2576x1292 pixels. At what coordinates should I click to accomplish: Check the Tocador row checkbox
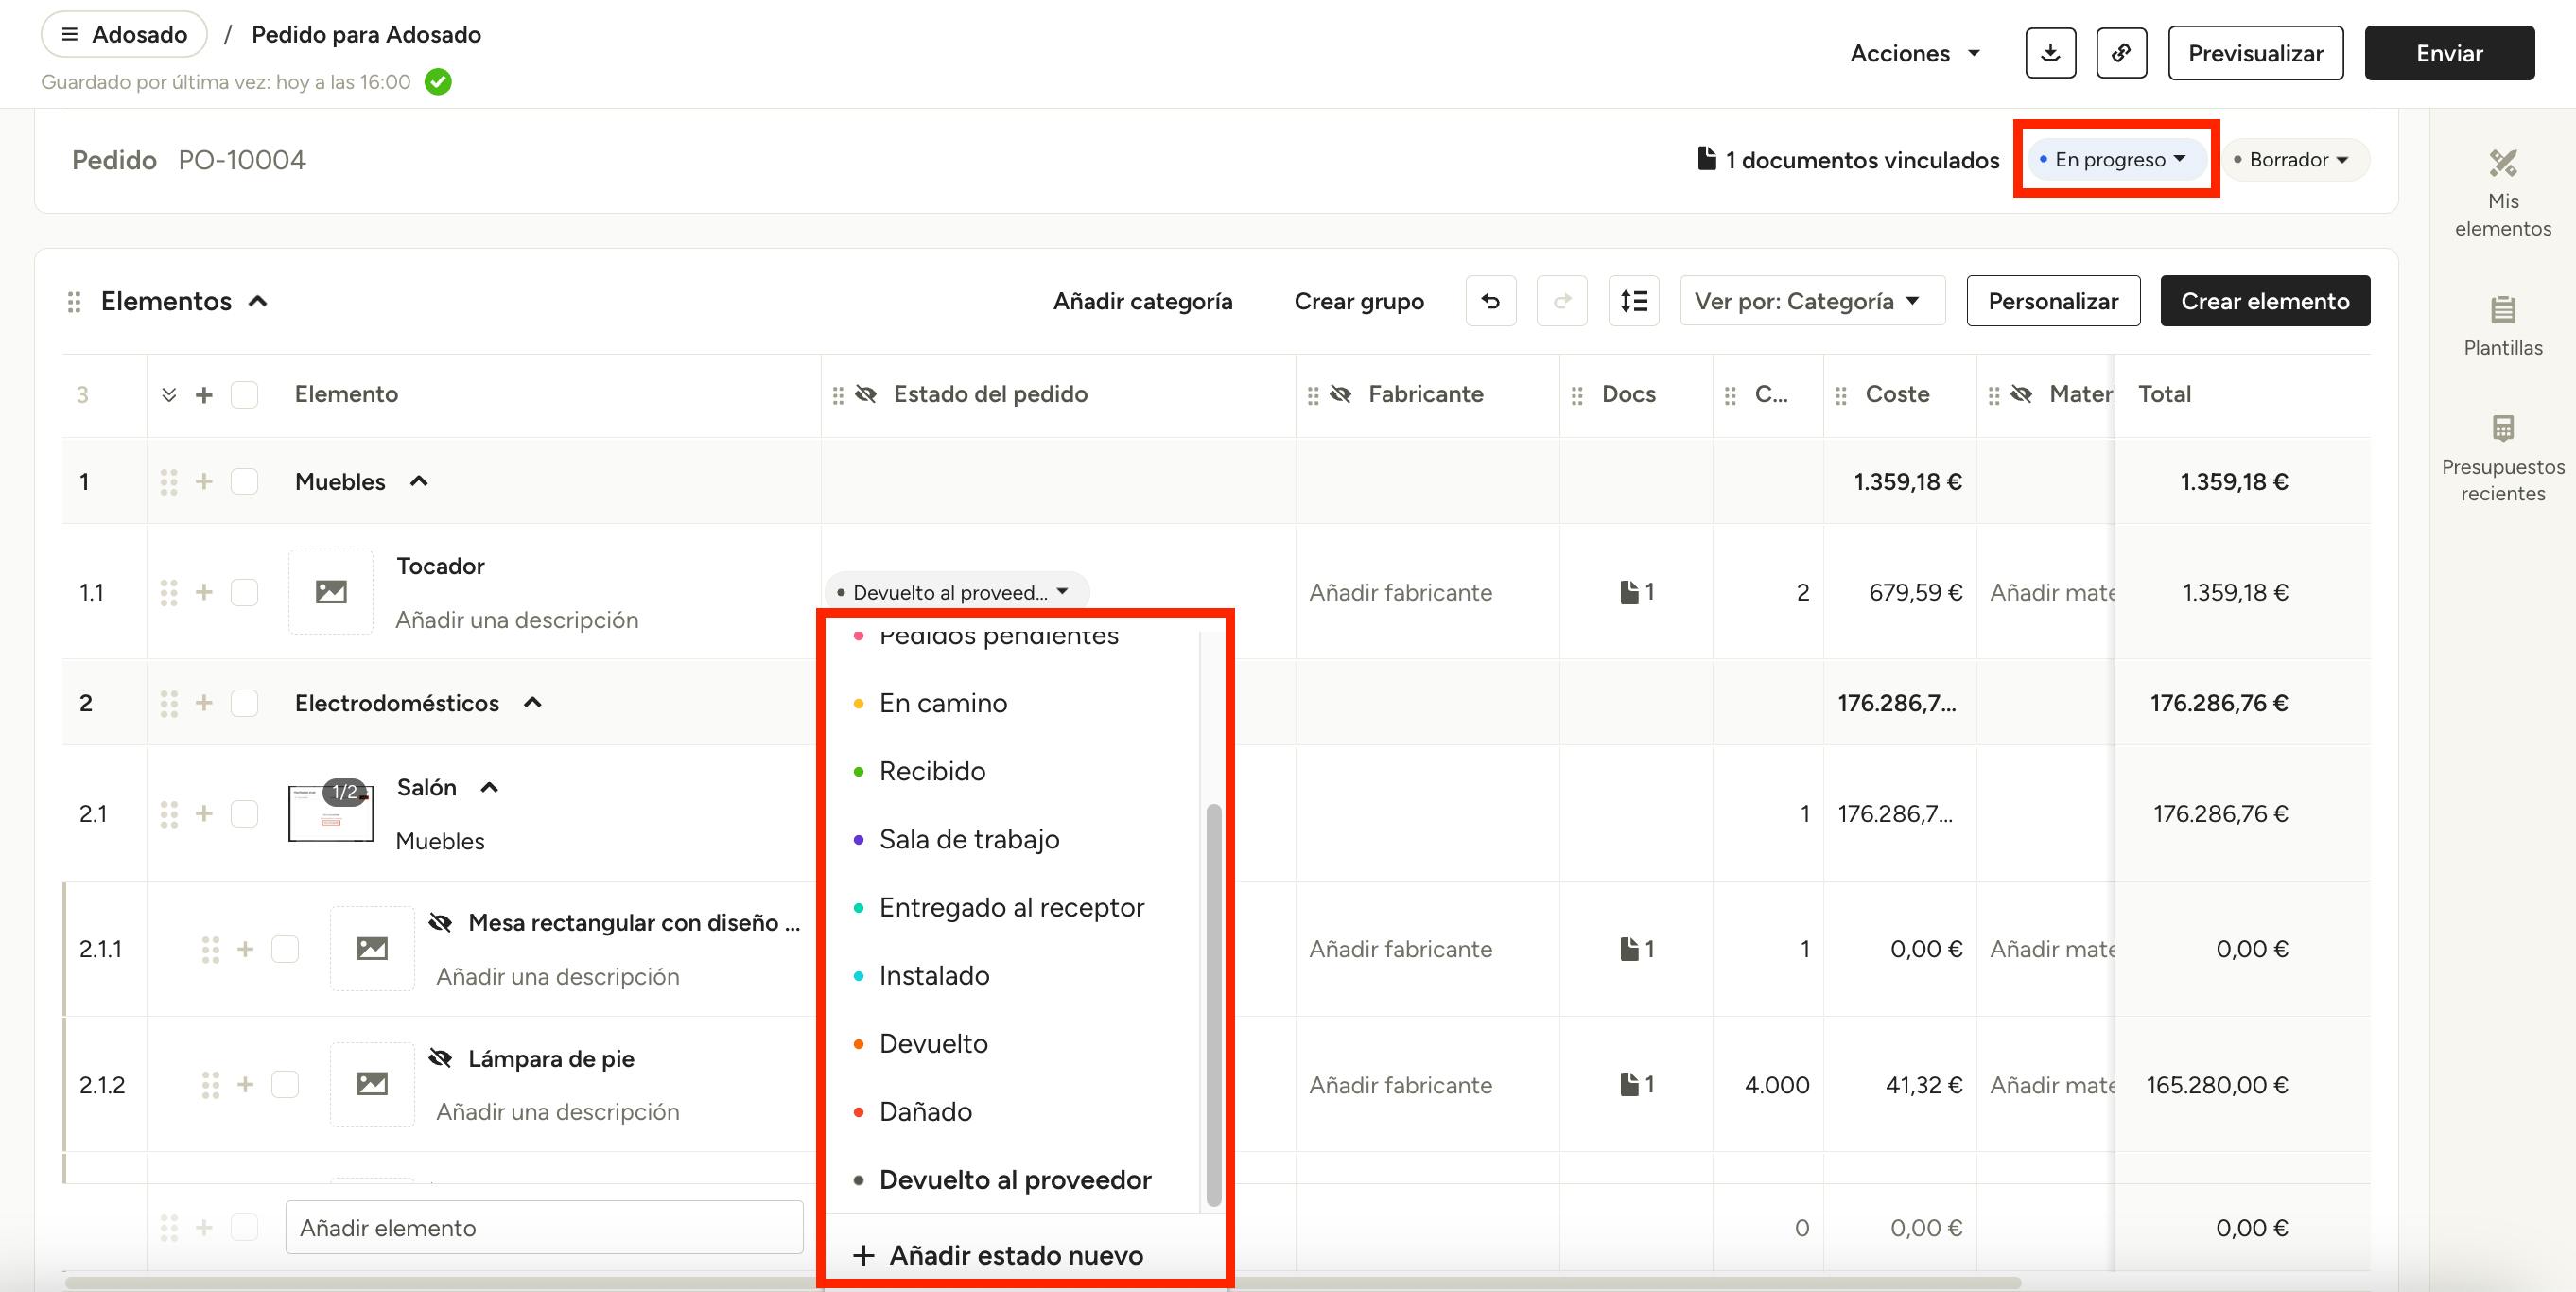click(x=244, y=592)
